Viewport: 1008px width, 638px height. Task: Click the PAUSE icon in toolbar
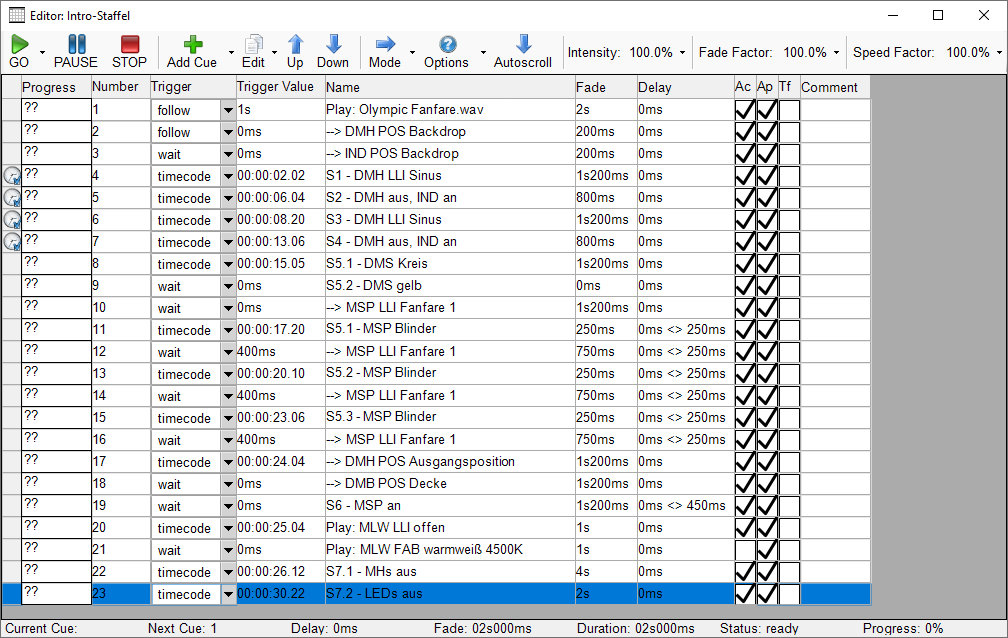pos(76,44)
